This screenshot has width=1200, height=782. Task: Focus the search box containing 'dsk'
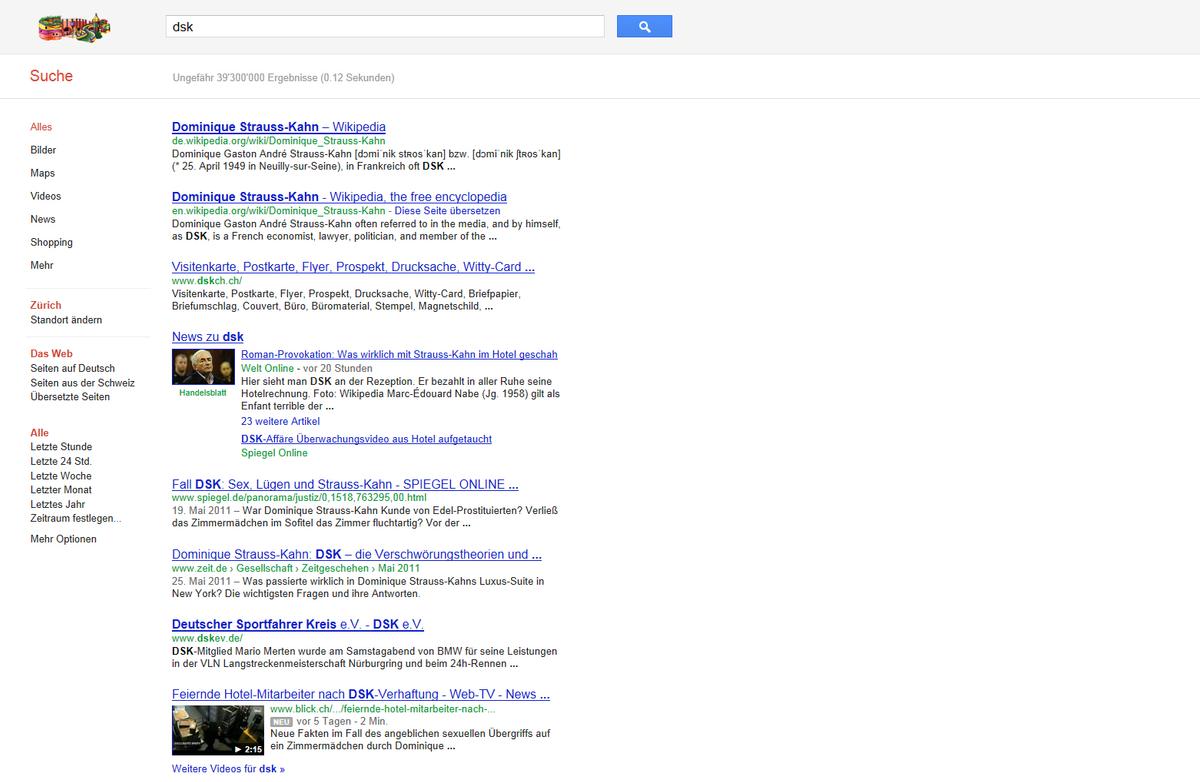(x=385, y=27)
